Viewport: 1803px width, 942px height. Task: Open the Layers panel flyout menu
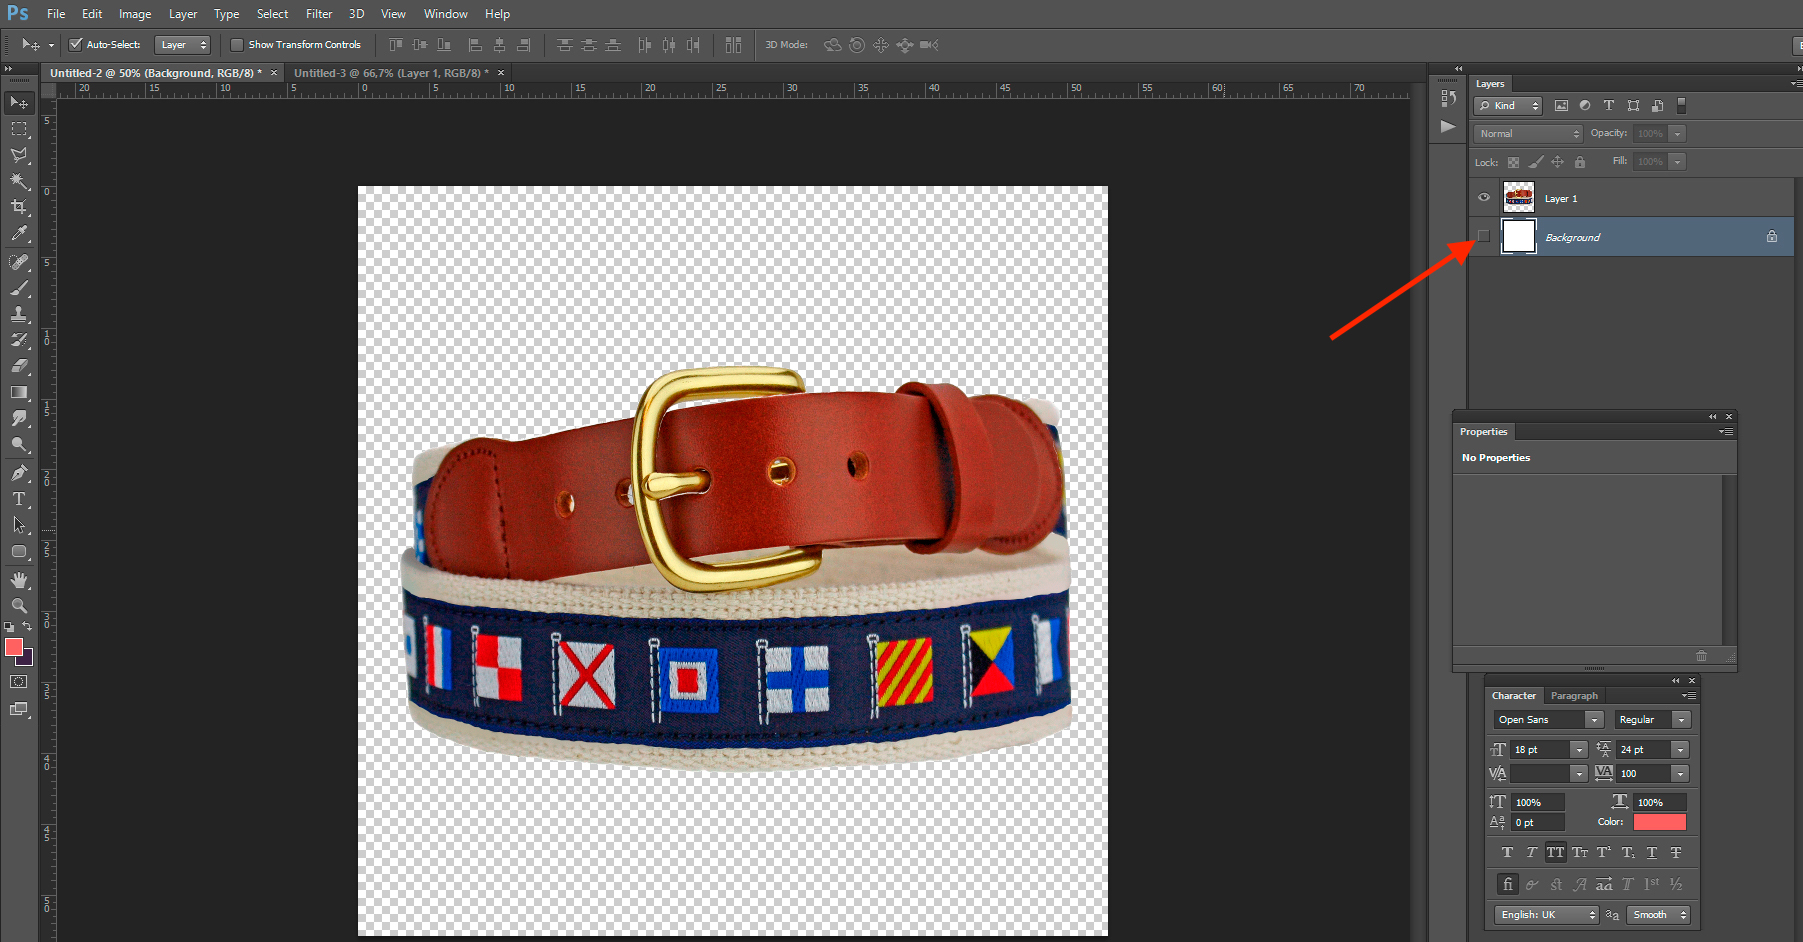click(x=1796, y=84)
